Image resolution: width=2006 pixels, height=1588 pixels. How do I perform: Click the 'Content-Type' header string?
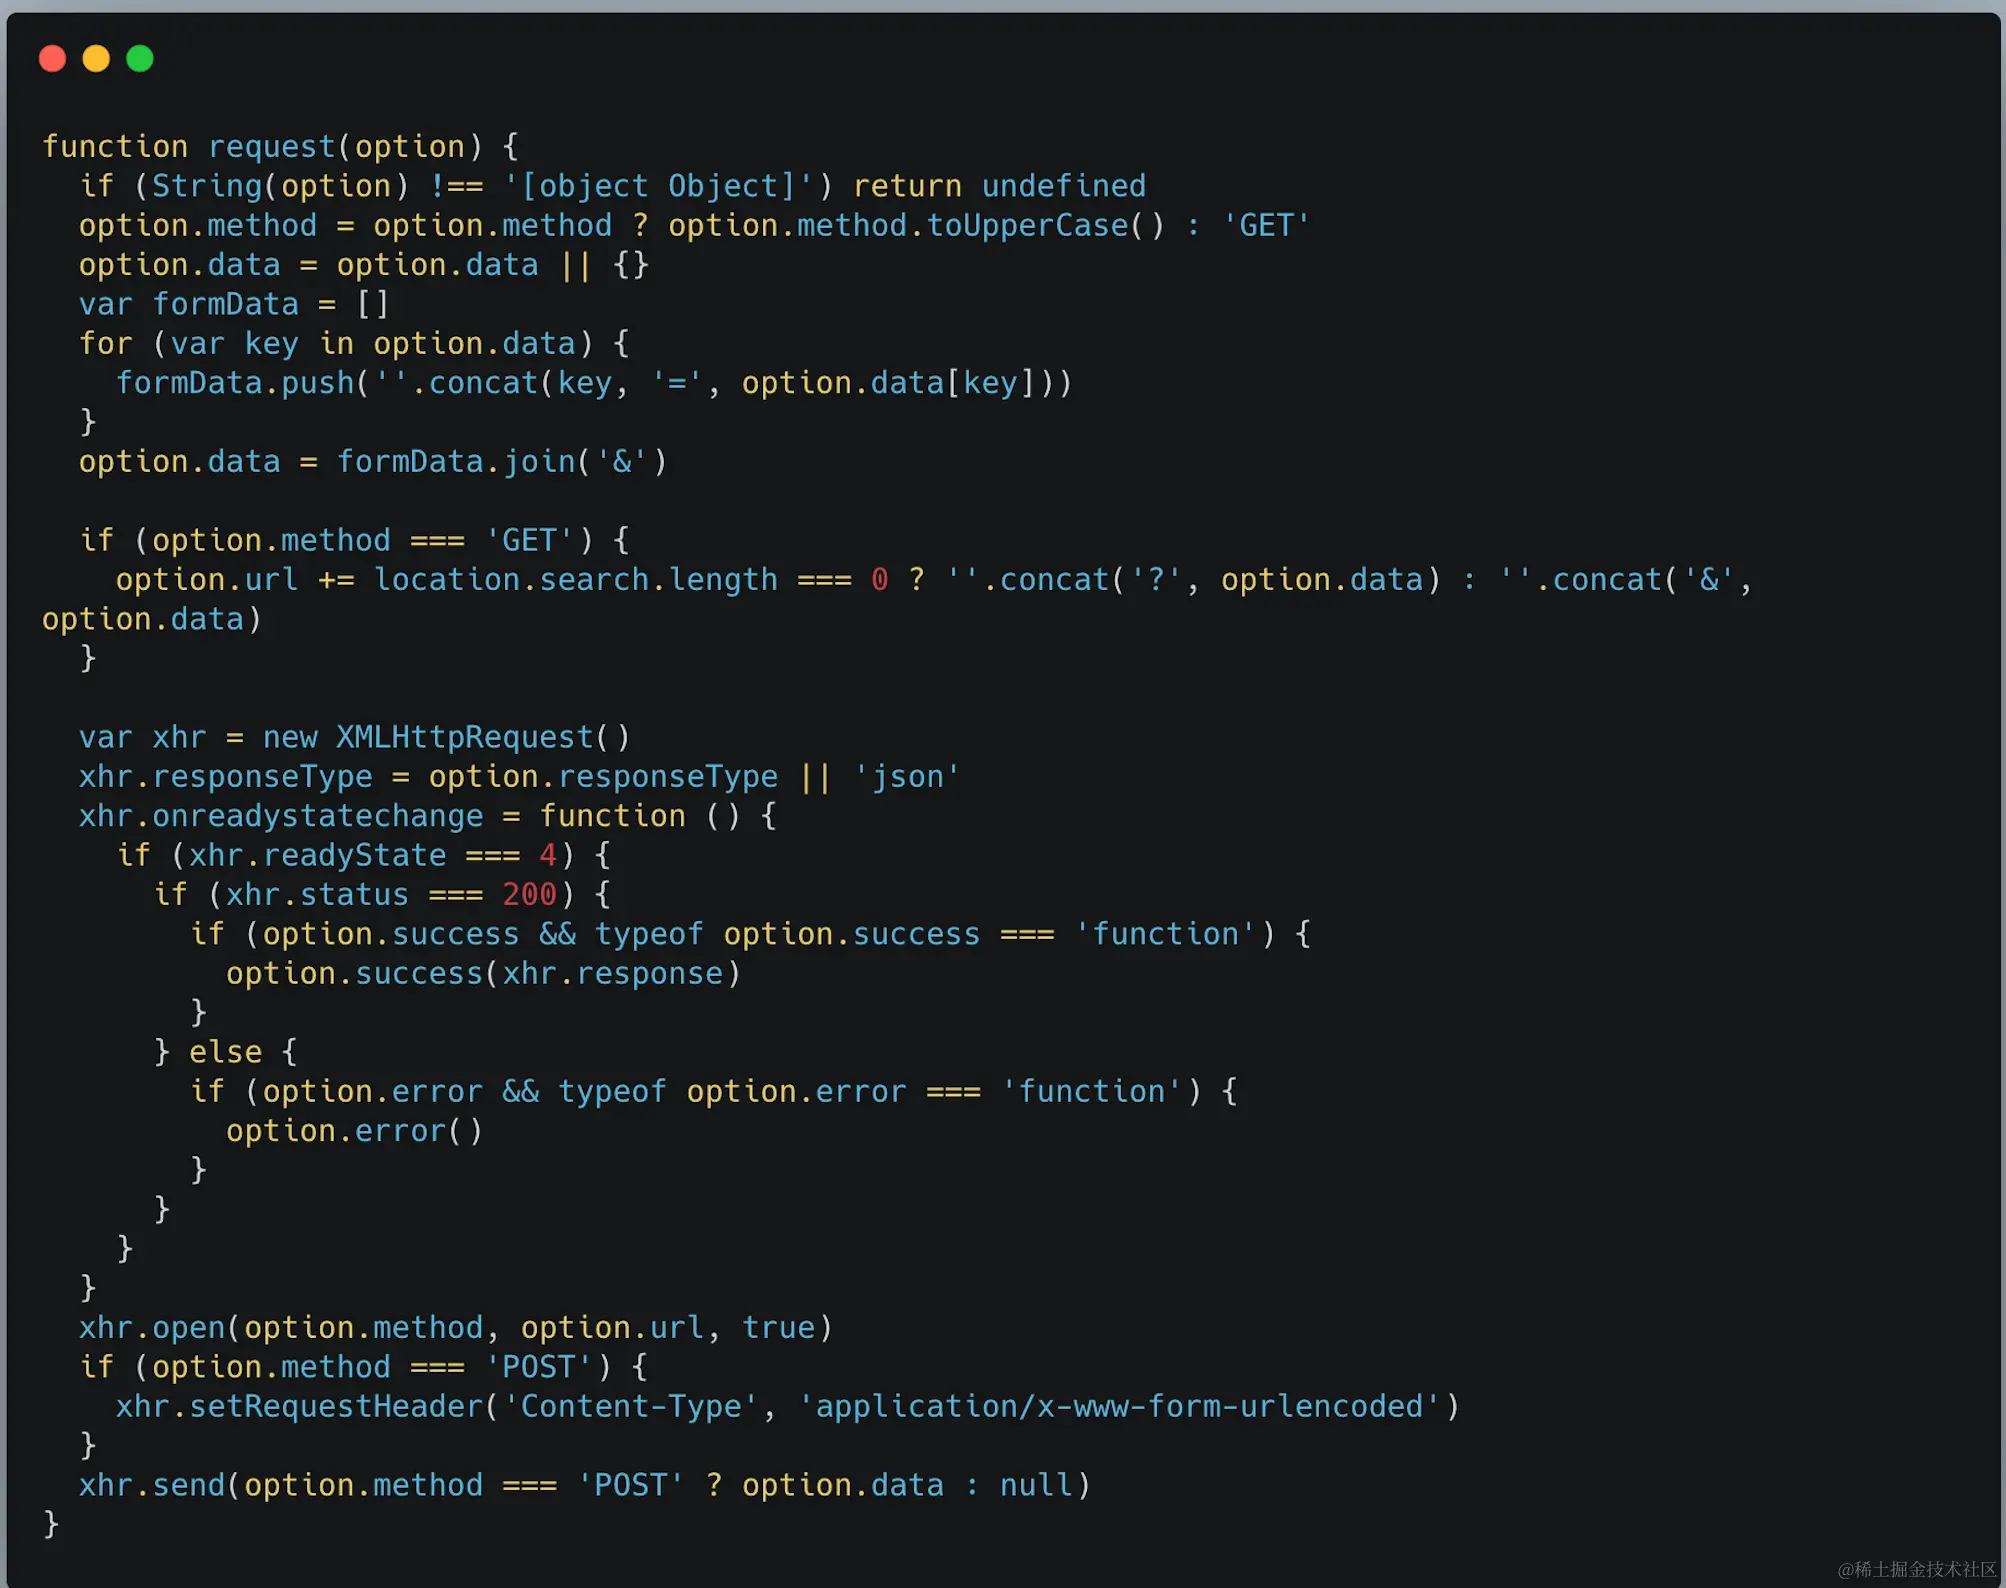pos(630,1407)
